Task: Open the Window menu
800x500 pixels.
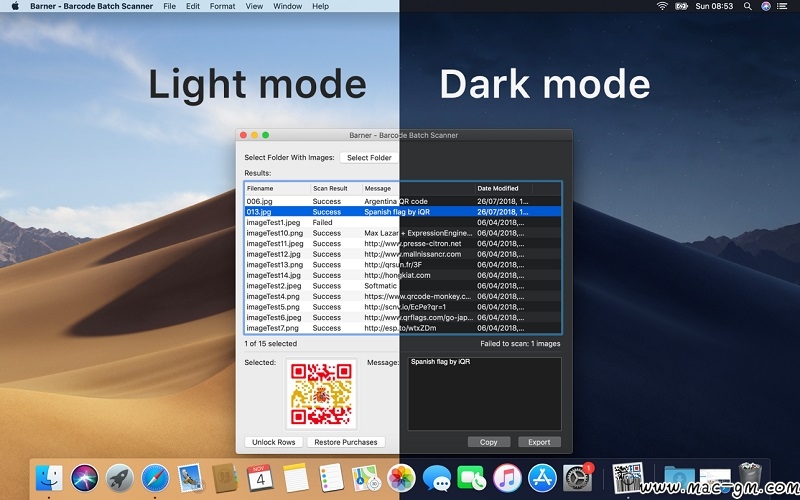Action: tap(287, 6)
